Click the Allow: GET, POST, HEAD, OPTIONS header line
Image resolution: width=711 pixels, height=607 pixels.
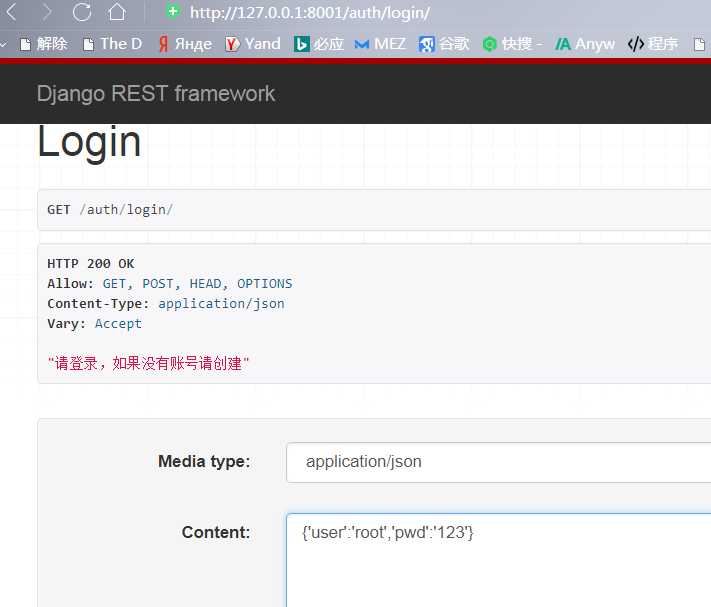[170, 283]
